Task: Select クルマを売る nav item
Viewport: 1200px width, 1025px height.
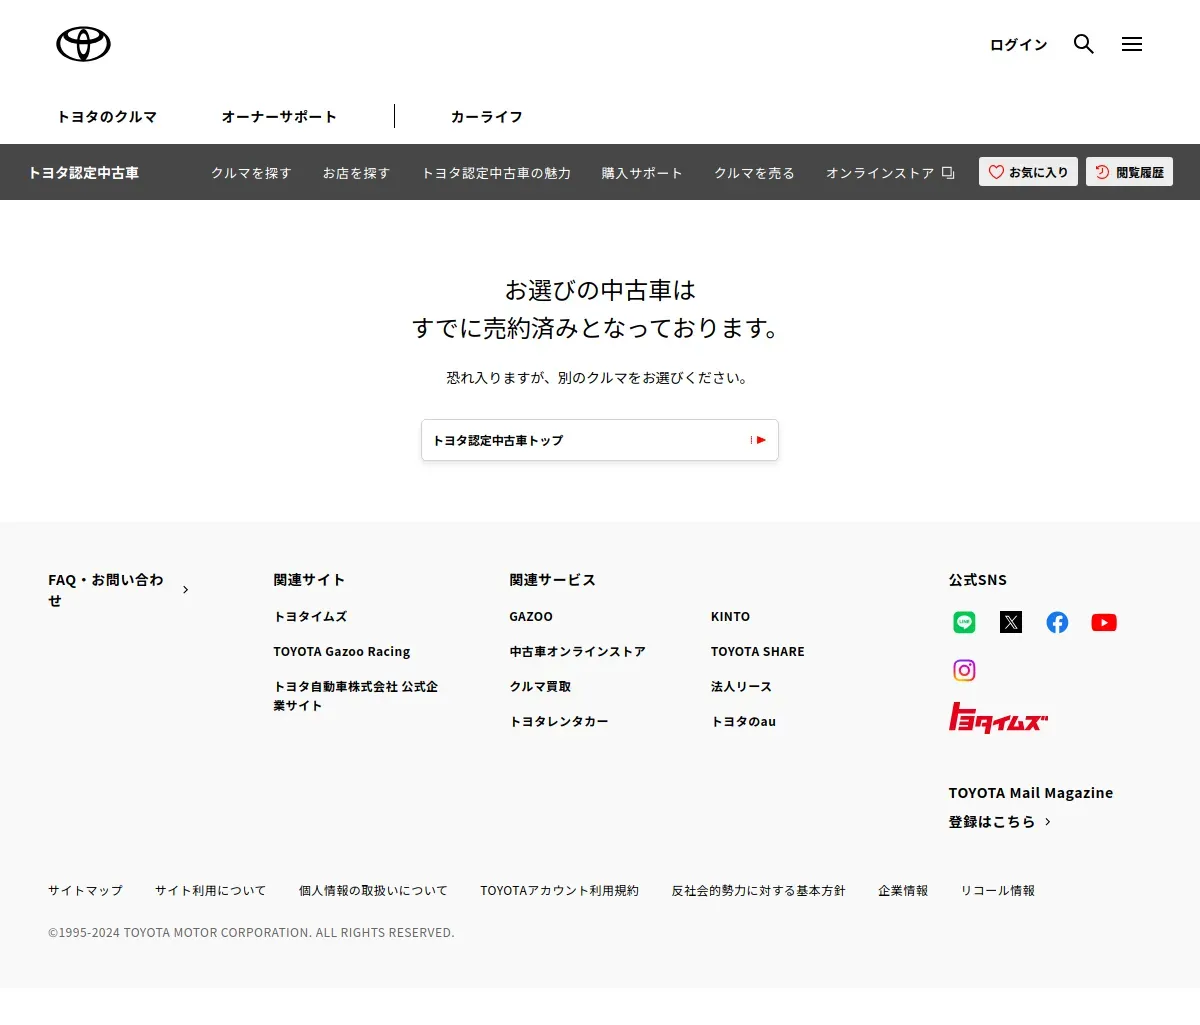Action: pyautogui.click(x=754, y=173)
